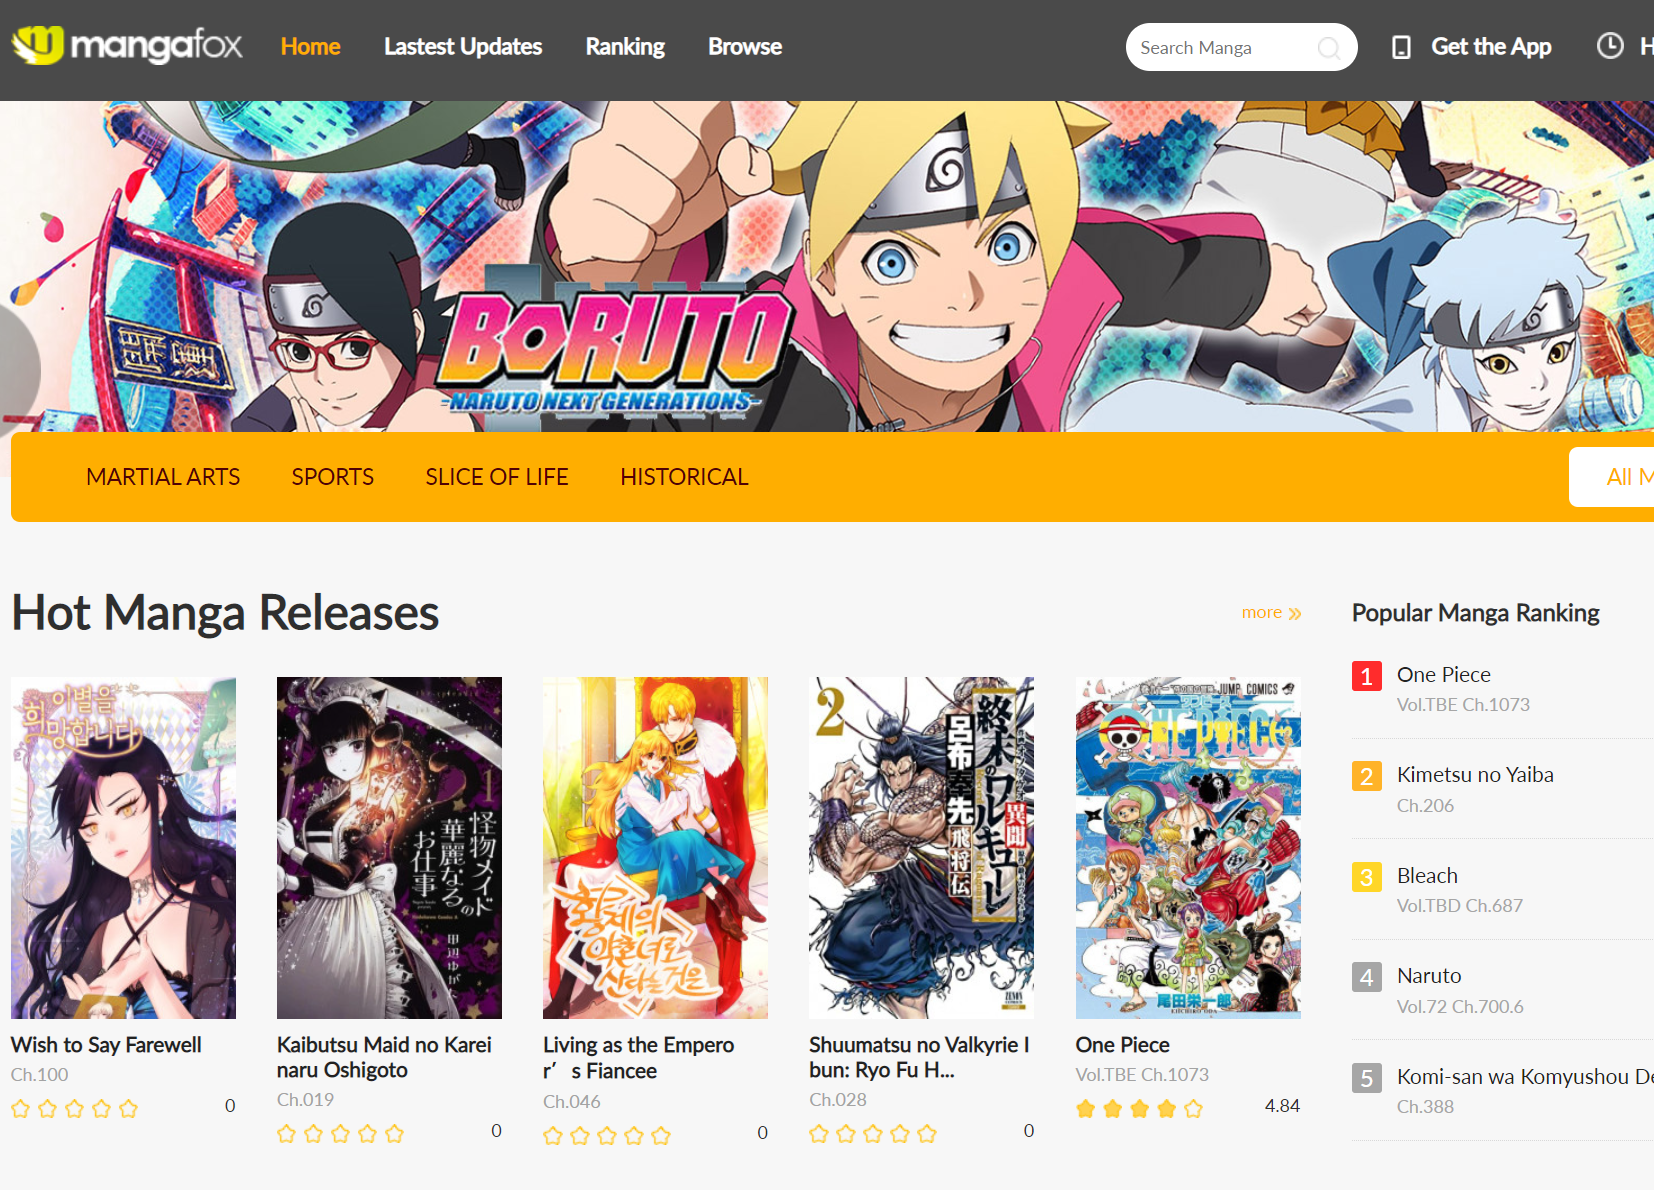Open history via the clock icon
The height and width of the screenshot is (1190, 1654).
pyautogui.click(x=1610, y=46)
